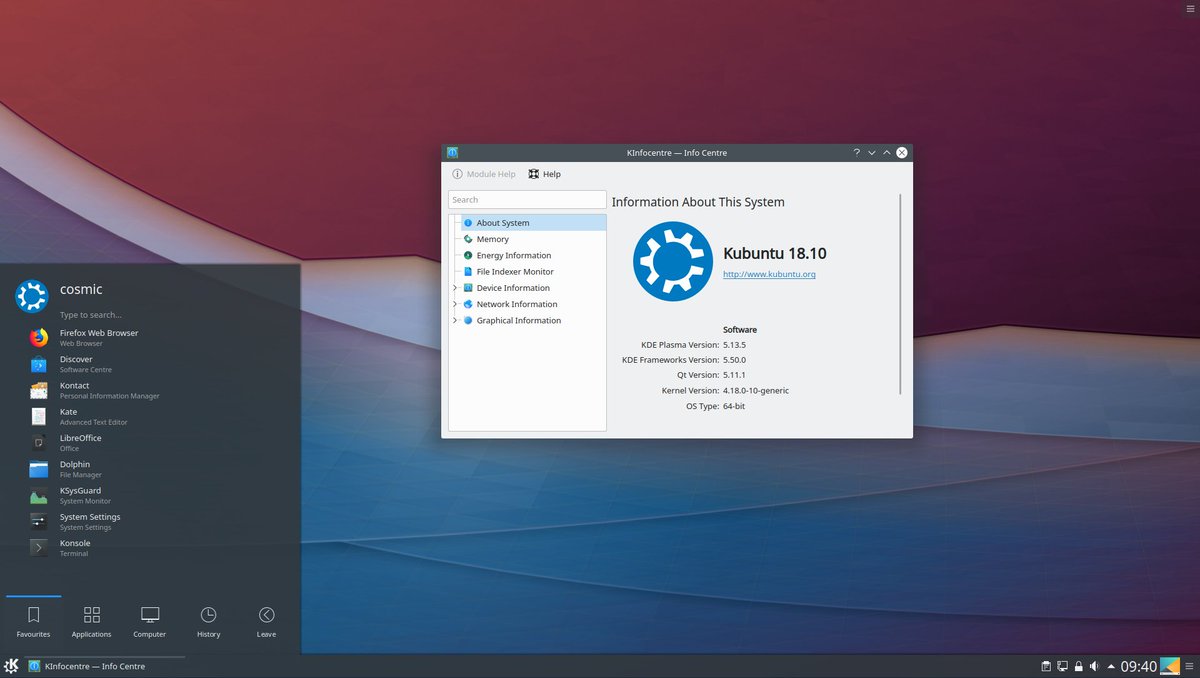This screenshot has width=1200, height=678.
Task: Open the panel settings hamburger icon
Action: (x=1190, y=666)
